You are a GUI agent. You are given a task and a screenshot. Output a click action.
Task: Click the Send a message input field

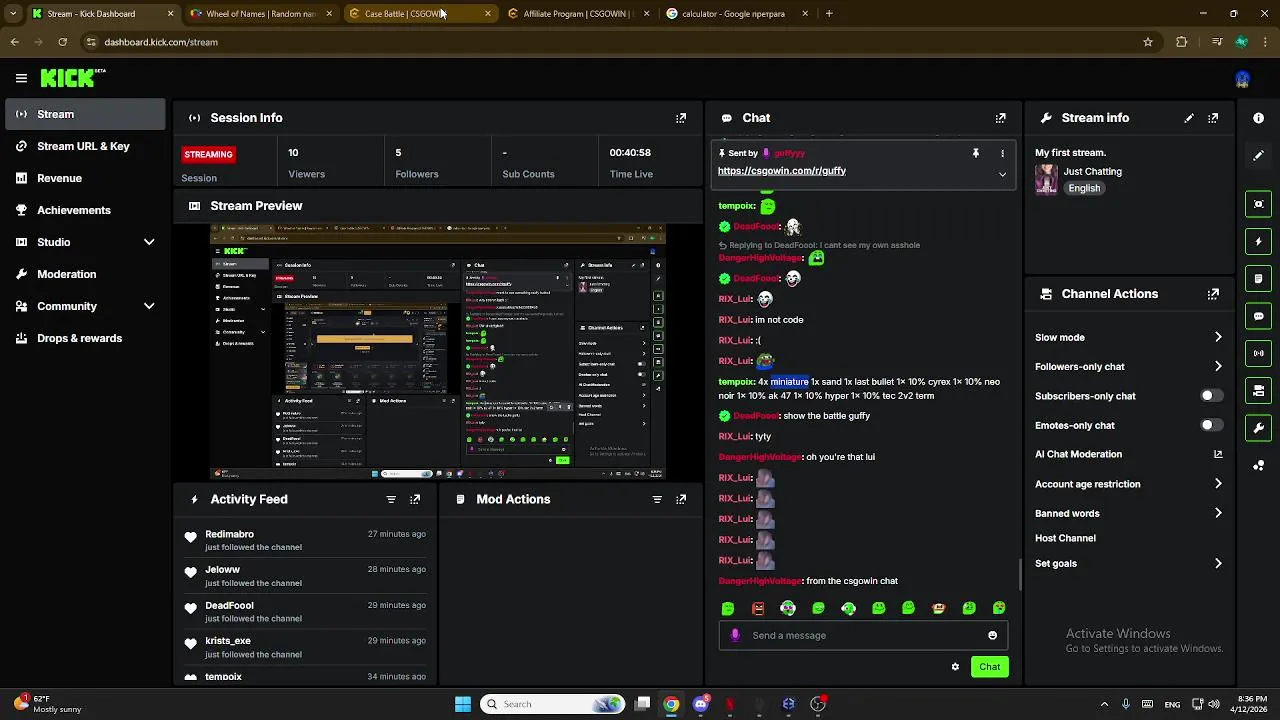click(x=865, y=635)
